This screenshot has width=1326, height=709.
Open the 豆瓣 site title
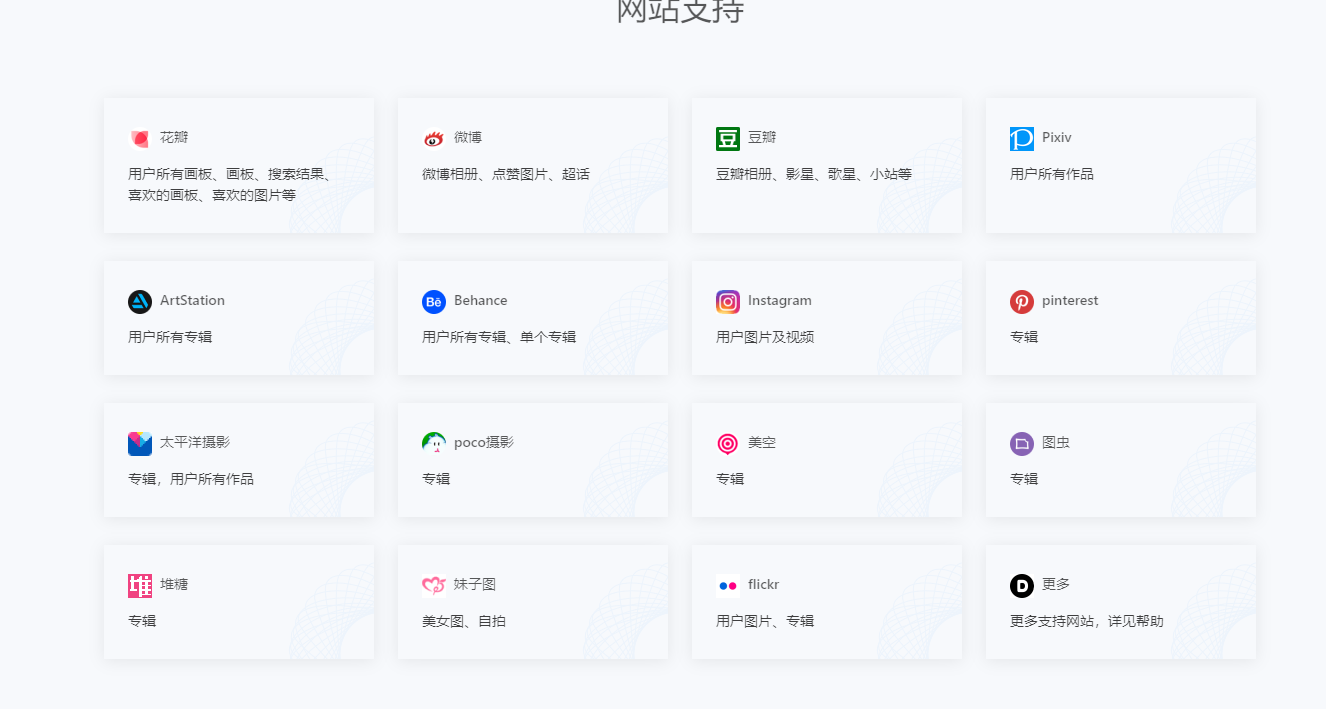[762, 137]
